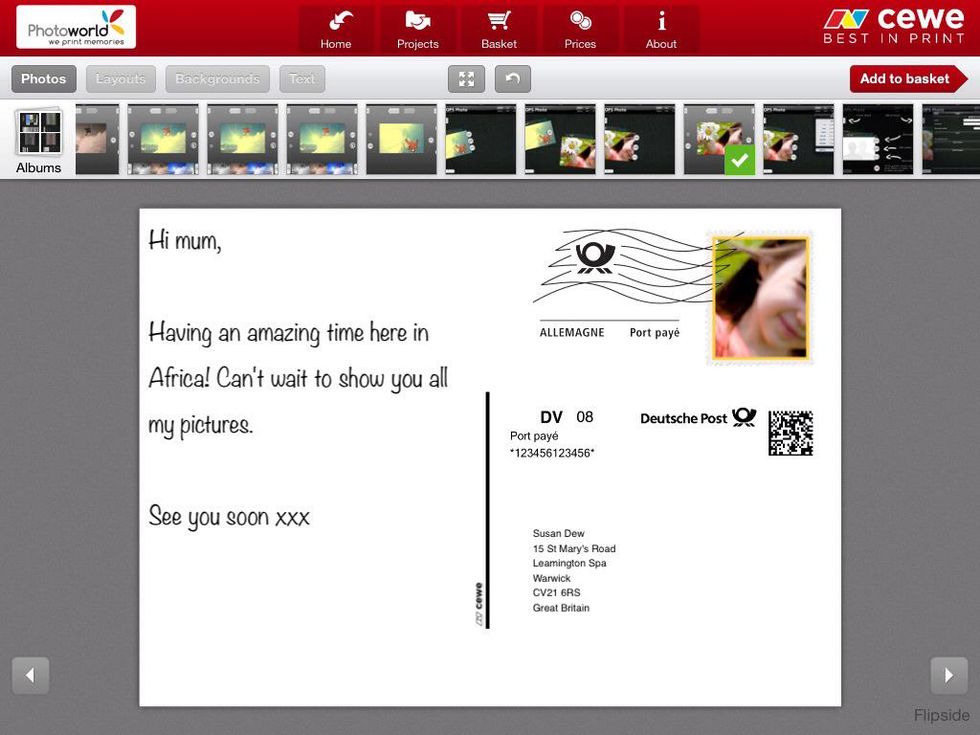Open the shopping Basket
Viewport: 980px width, 735px height.
click(x=499, y=29)
